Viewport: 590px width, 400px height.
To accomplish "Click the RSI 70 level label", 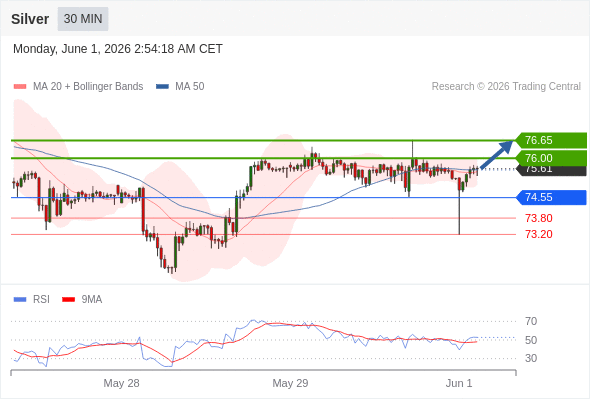I will tap(531, 321).
